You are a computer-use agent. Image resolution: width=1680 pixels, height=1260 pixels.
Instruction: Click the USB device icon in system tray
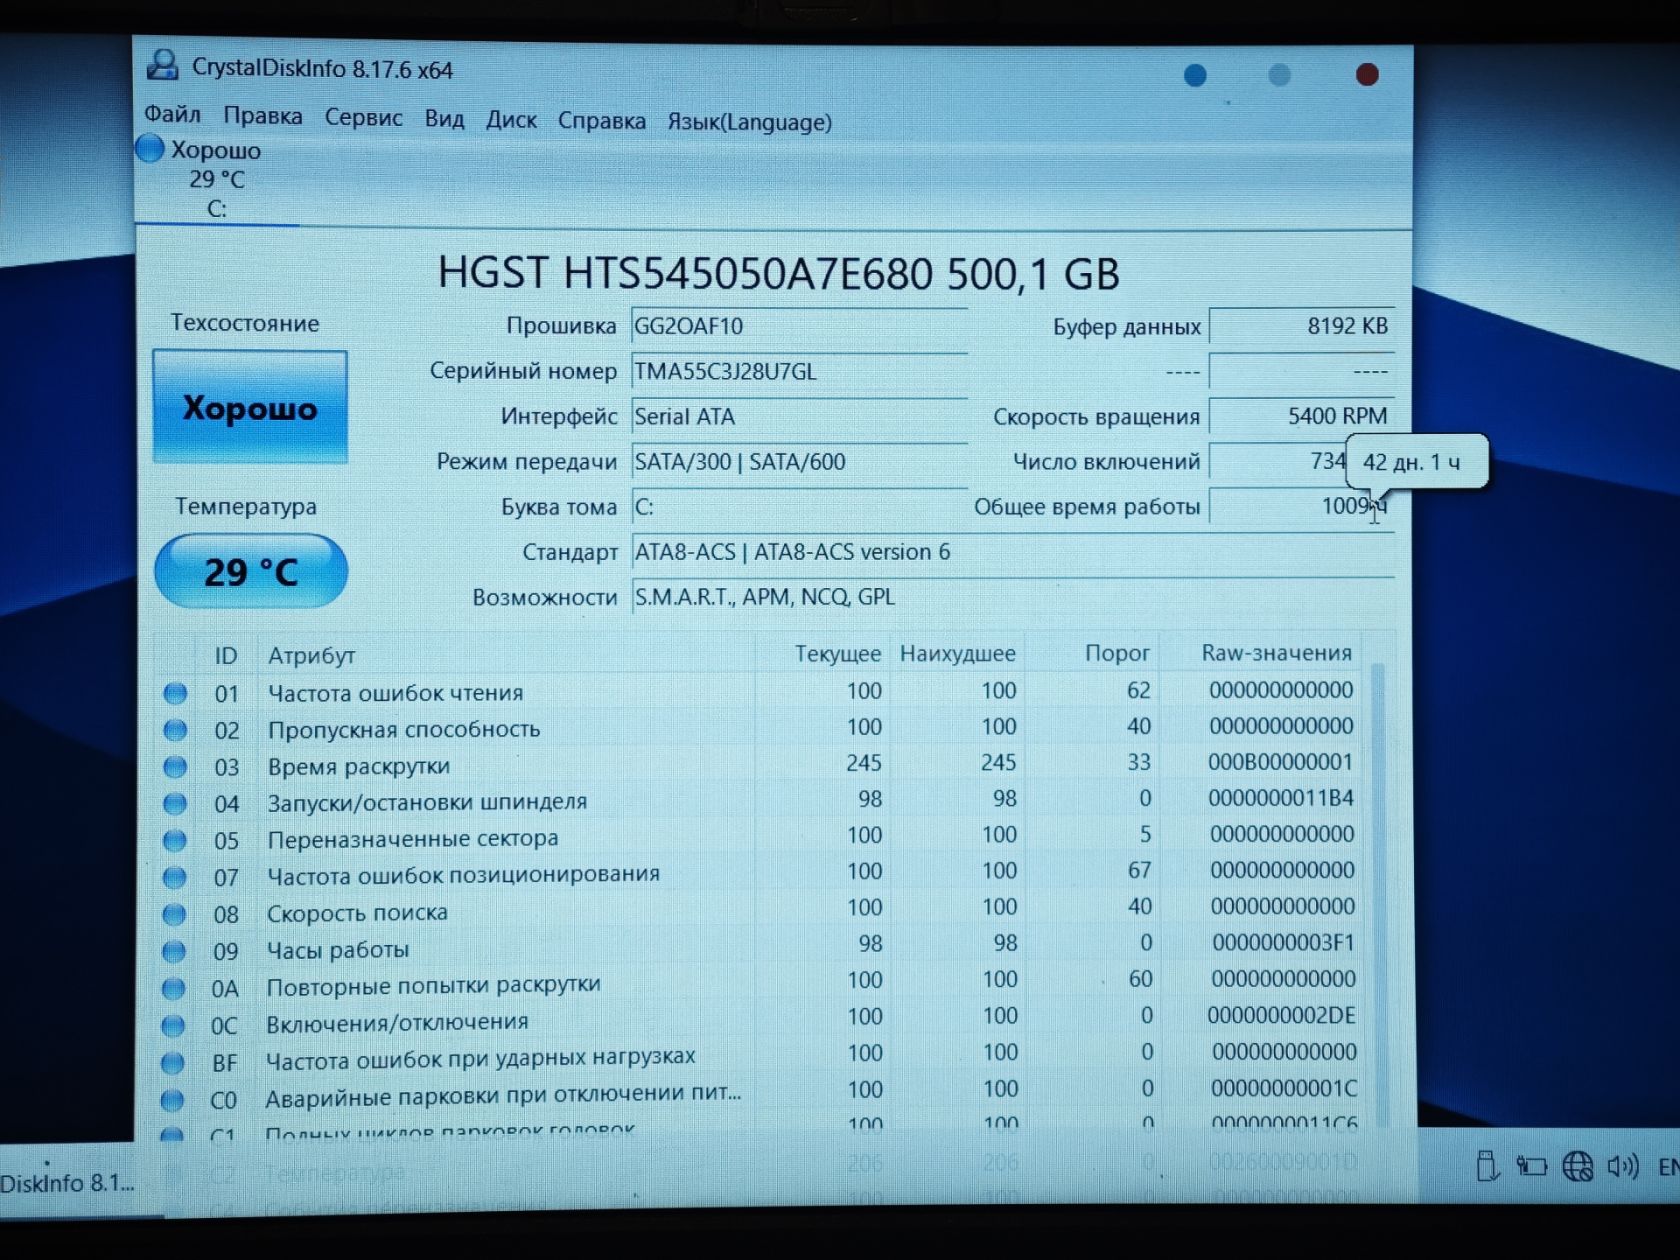click(x=1487, y=1166)
